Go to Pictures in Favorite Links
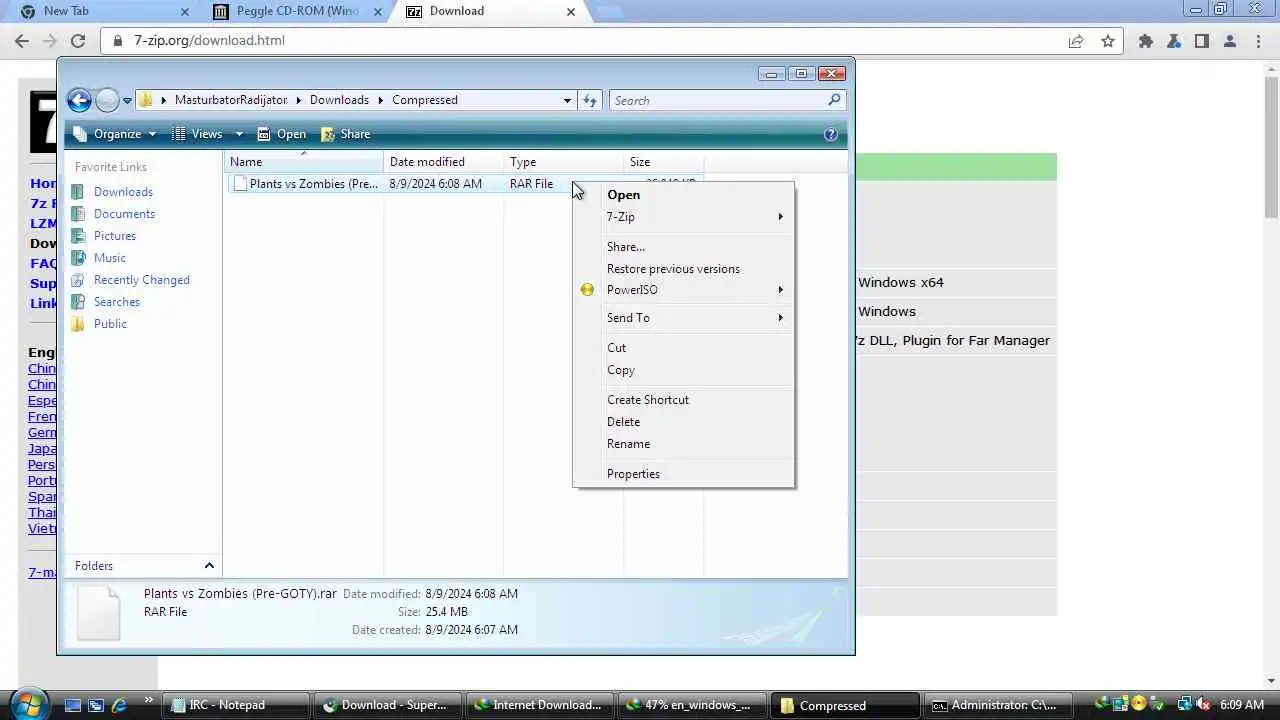Viewport: 1280px width, 720px height. click(115, 236)
